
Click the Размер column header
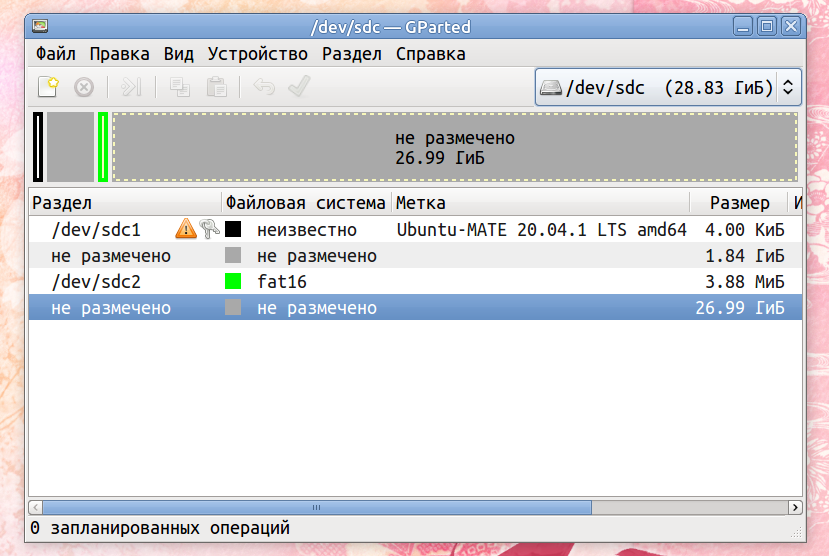[x=739, y=202]
